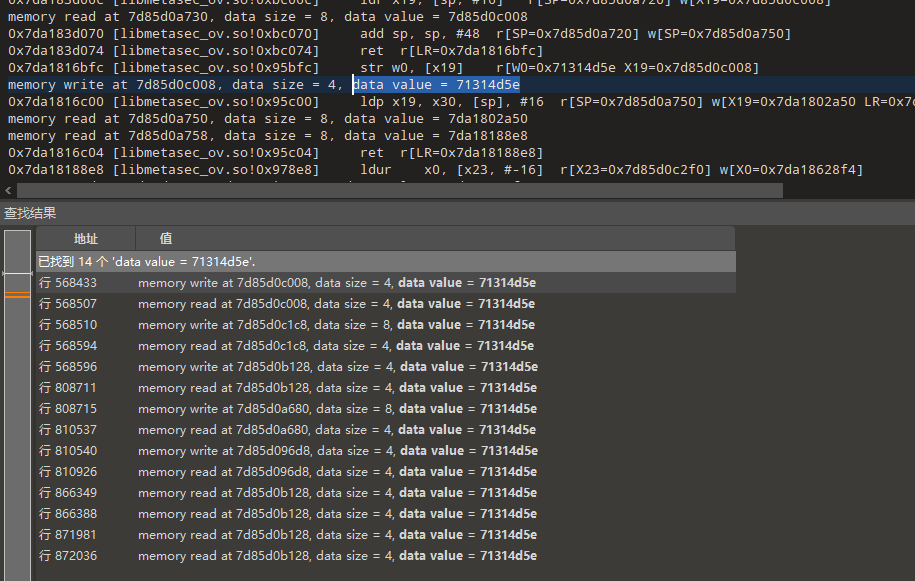Pick the result at line 568596
This screenshot has height=581, width=915.
[68, 367]
